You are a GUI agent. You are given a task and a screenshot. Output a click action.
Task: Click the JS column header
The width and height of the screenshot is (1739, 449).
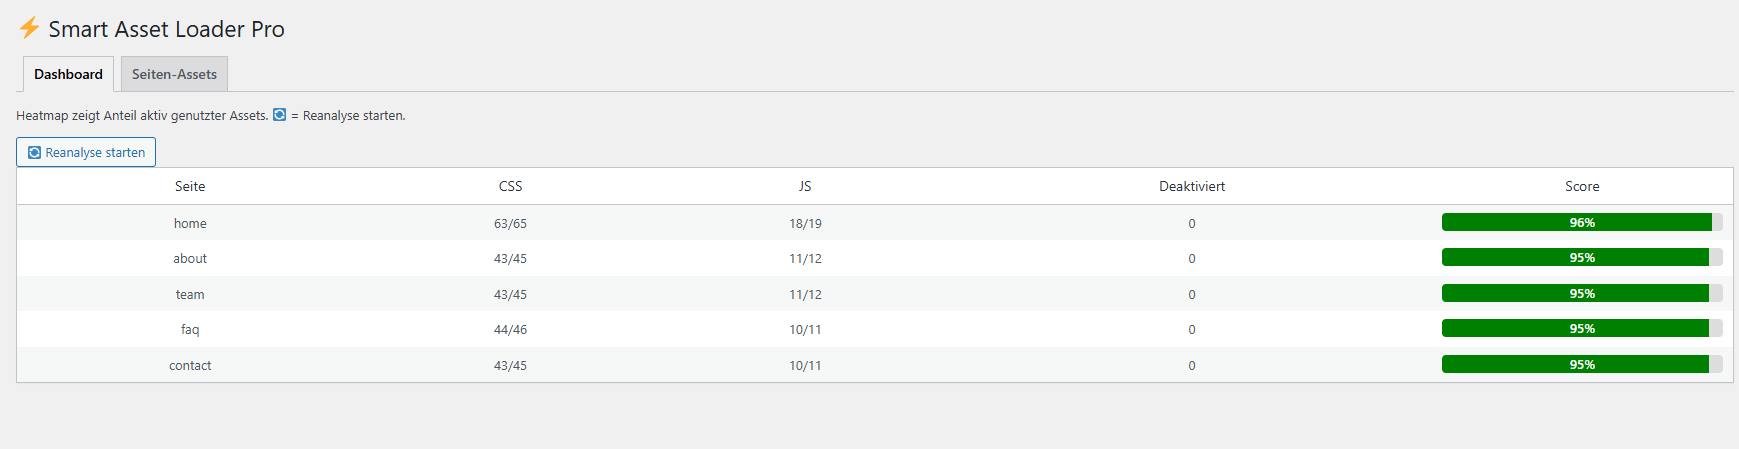[x=805, y=186]
